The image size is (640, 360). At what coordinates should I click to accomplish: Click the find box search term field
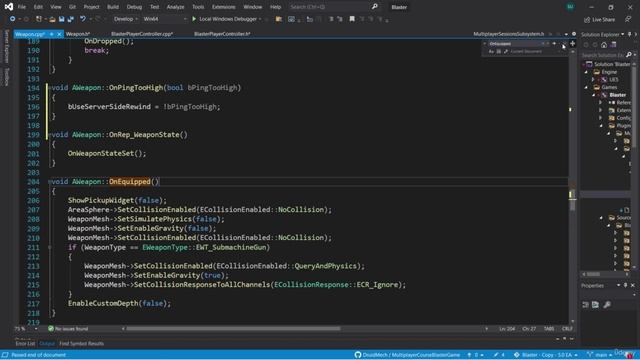(514, 44)
